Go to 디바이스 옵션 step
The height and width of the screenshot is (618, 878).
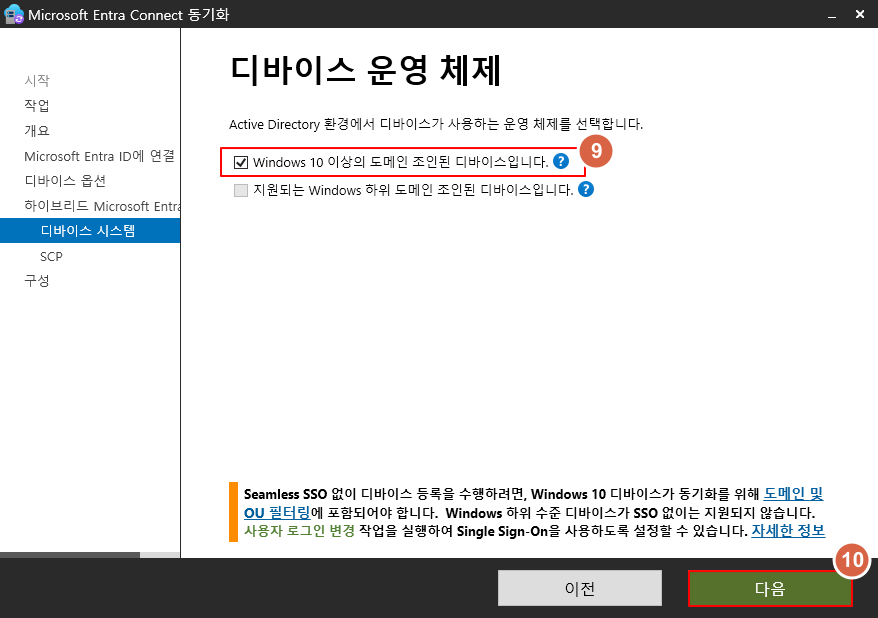(65, 181)
